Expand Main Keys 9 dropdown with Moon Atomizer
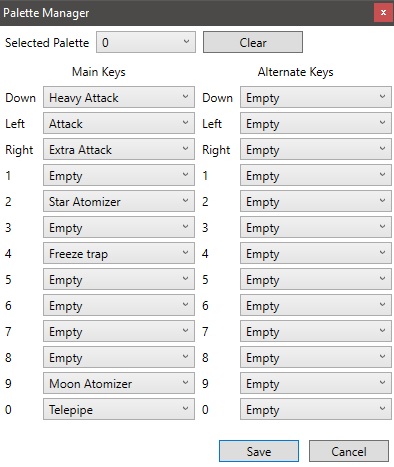Viewport: 394px width, 467px height. (x=119, y=383)
